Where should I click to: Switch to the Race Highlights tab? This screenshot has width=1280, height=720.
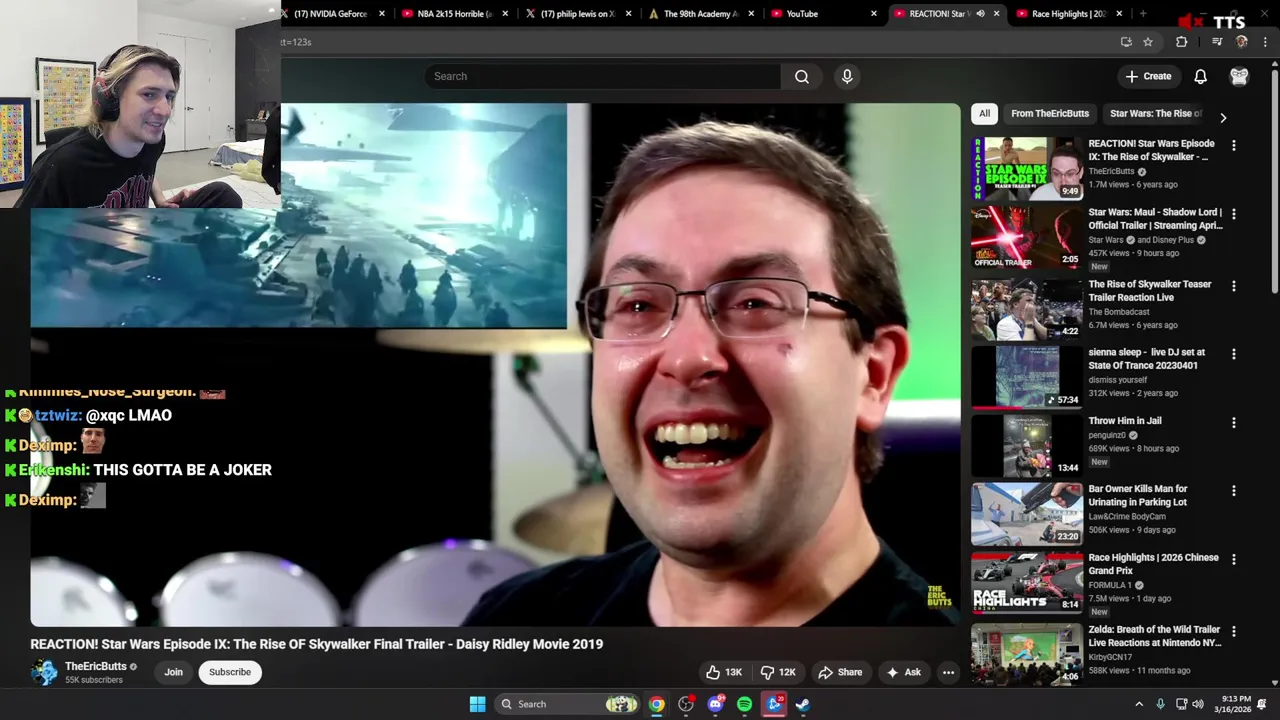1068,14
